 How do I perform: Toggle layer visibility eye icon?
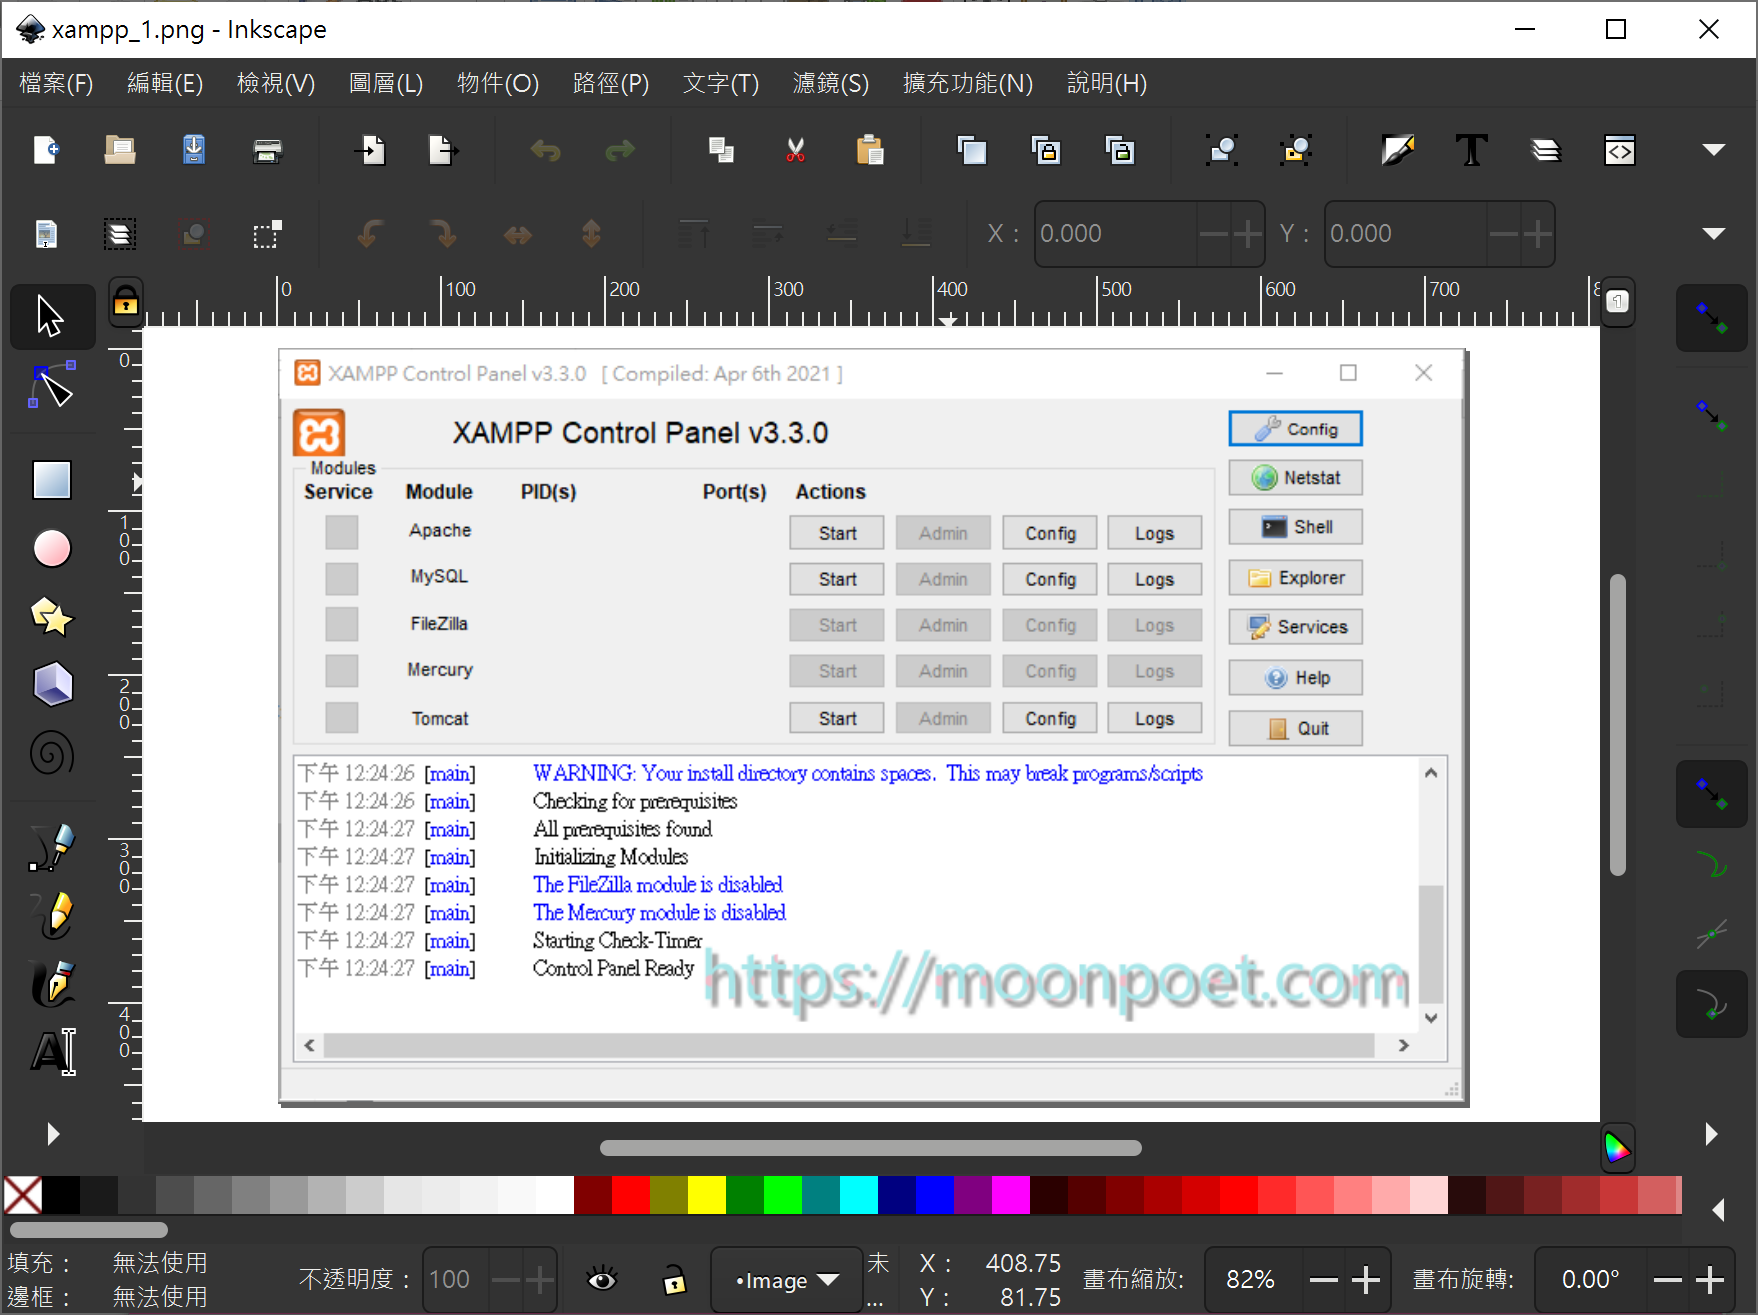click(x=602, y=1279)
